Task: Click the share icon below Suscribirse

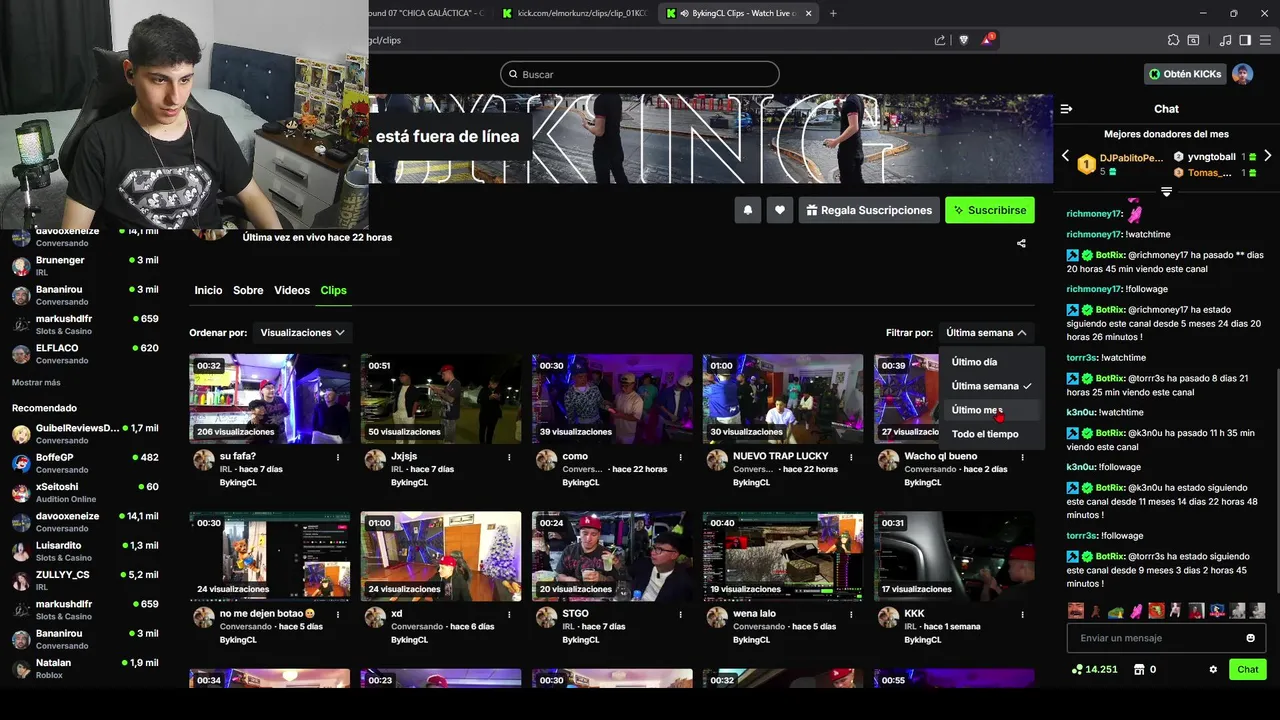Action: [1021, 243]
